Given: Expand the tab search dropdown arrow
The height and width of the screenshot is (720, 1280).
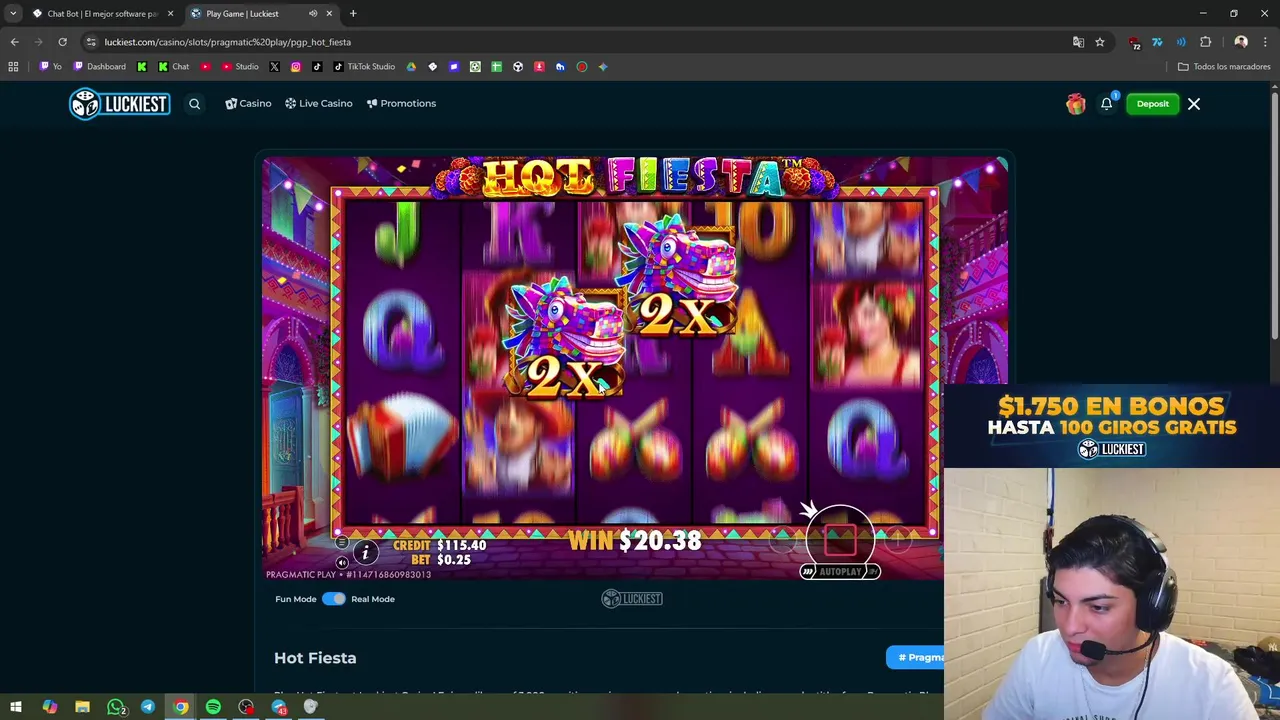Looking at the screenshot, I should coord(13,14).
